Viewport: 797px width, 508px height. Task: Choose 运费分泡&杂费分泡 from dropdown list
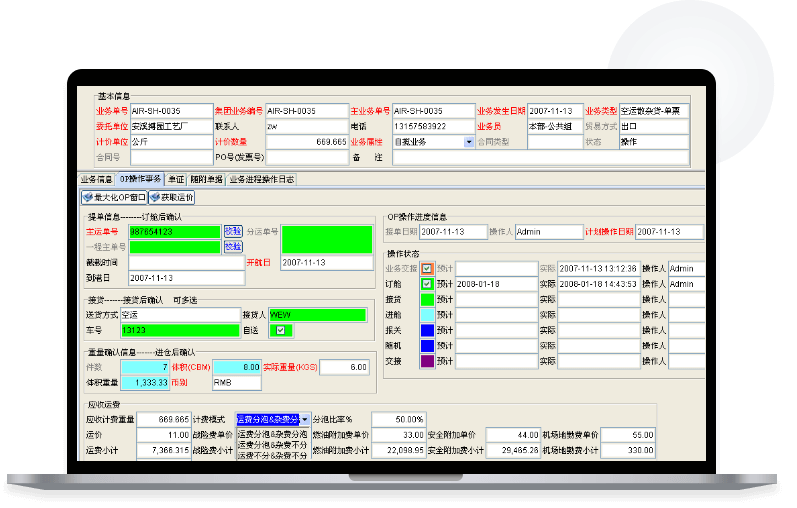click(x=272, y=434)
